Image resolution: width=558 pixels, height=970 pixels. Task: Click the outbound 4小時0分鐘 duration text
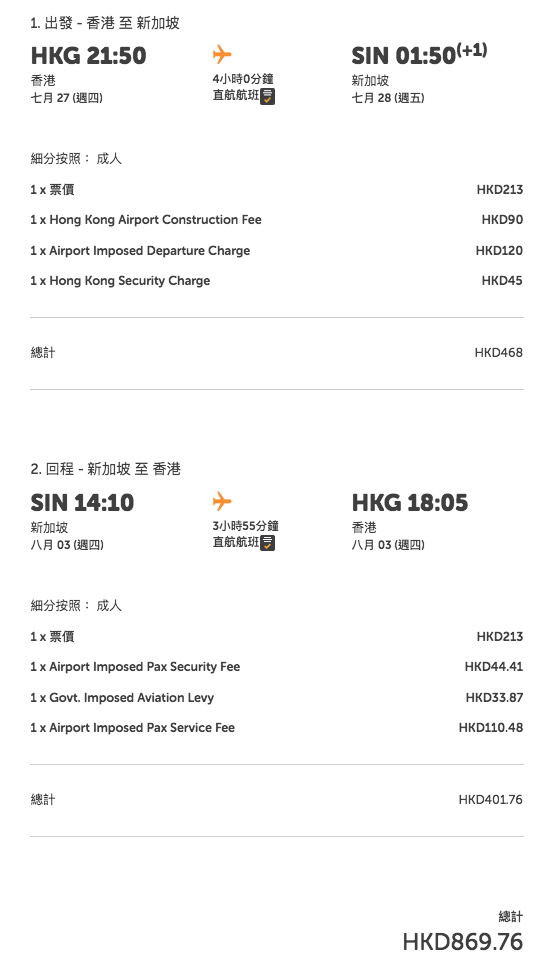click(243, 79)
